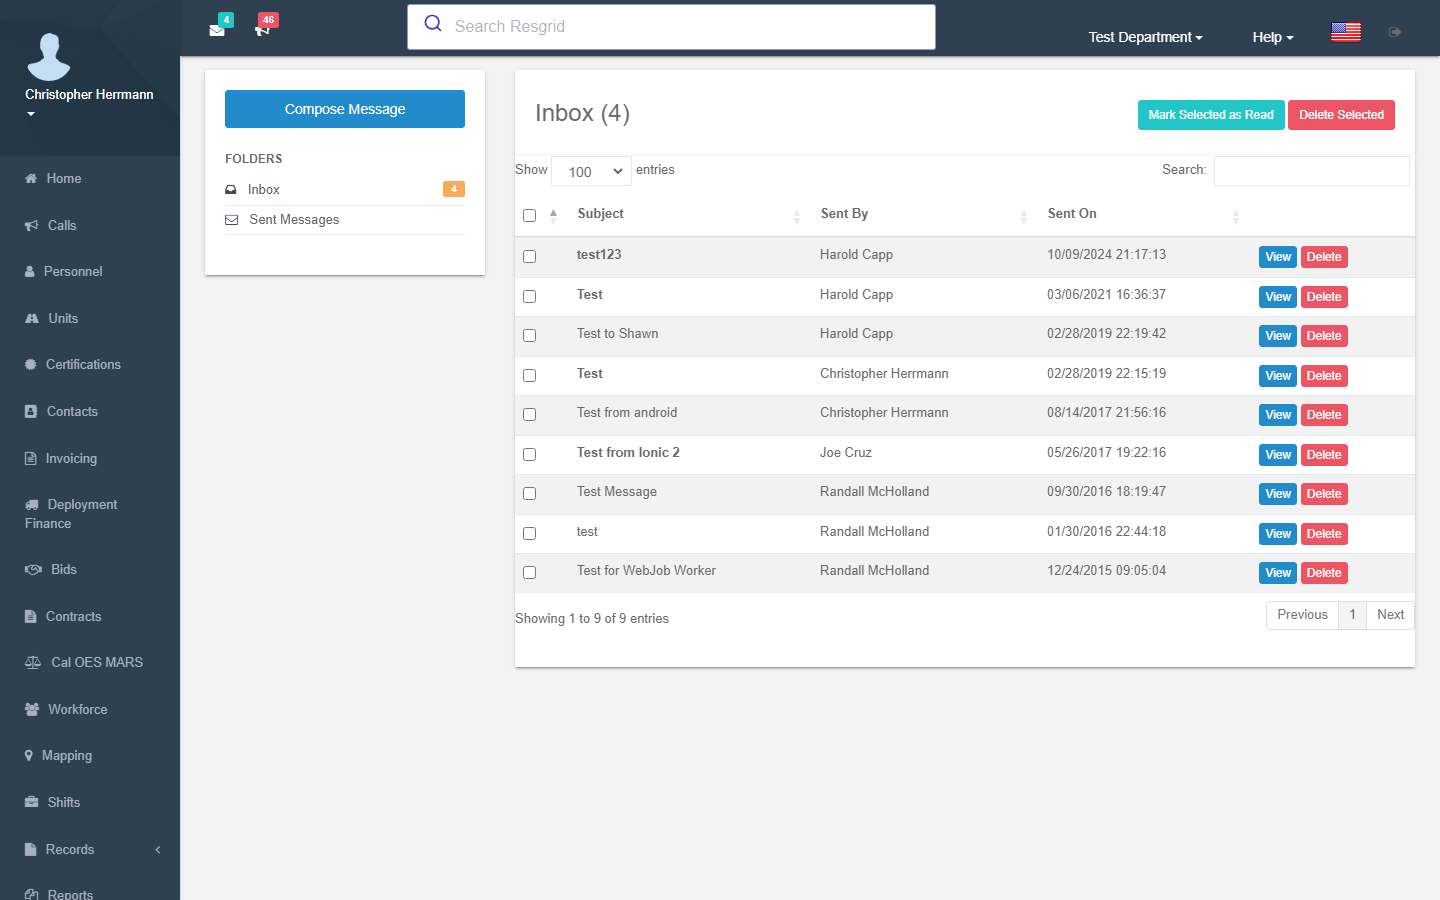Select the Test for WebJob Worker checkbox
The height and width of the screenshot is (900, 1440).
pyautogui.click(x=530, y=572)
